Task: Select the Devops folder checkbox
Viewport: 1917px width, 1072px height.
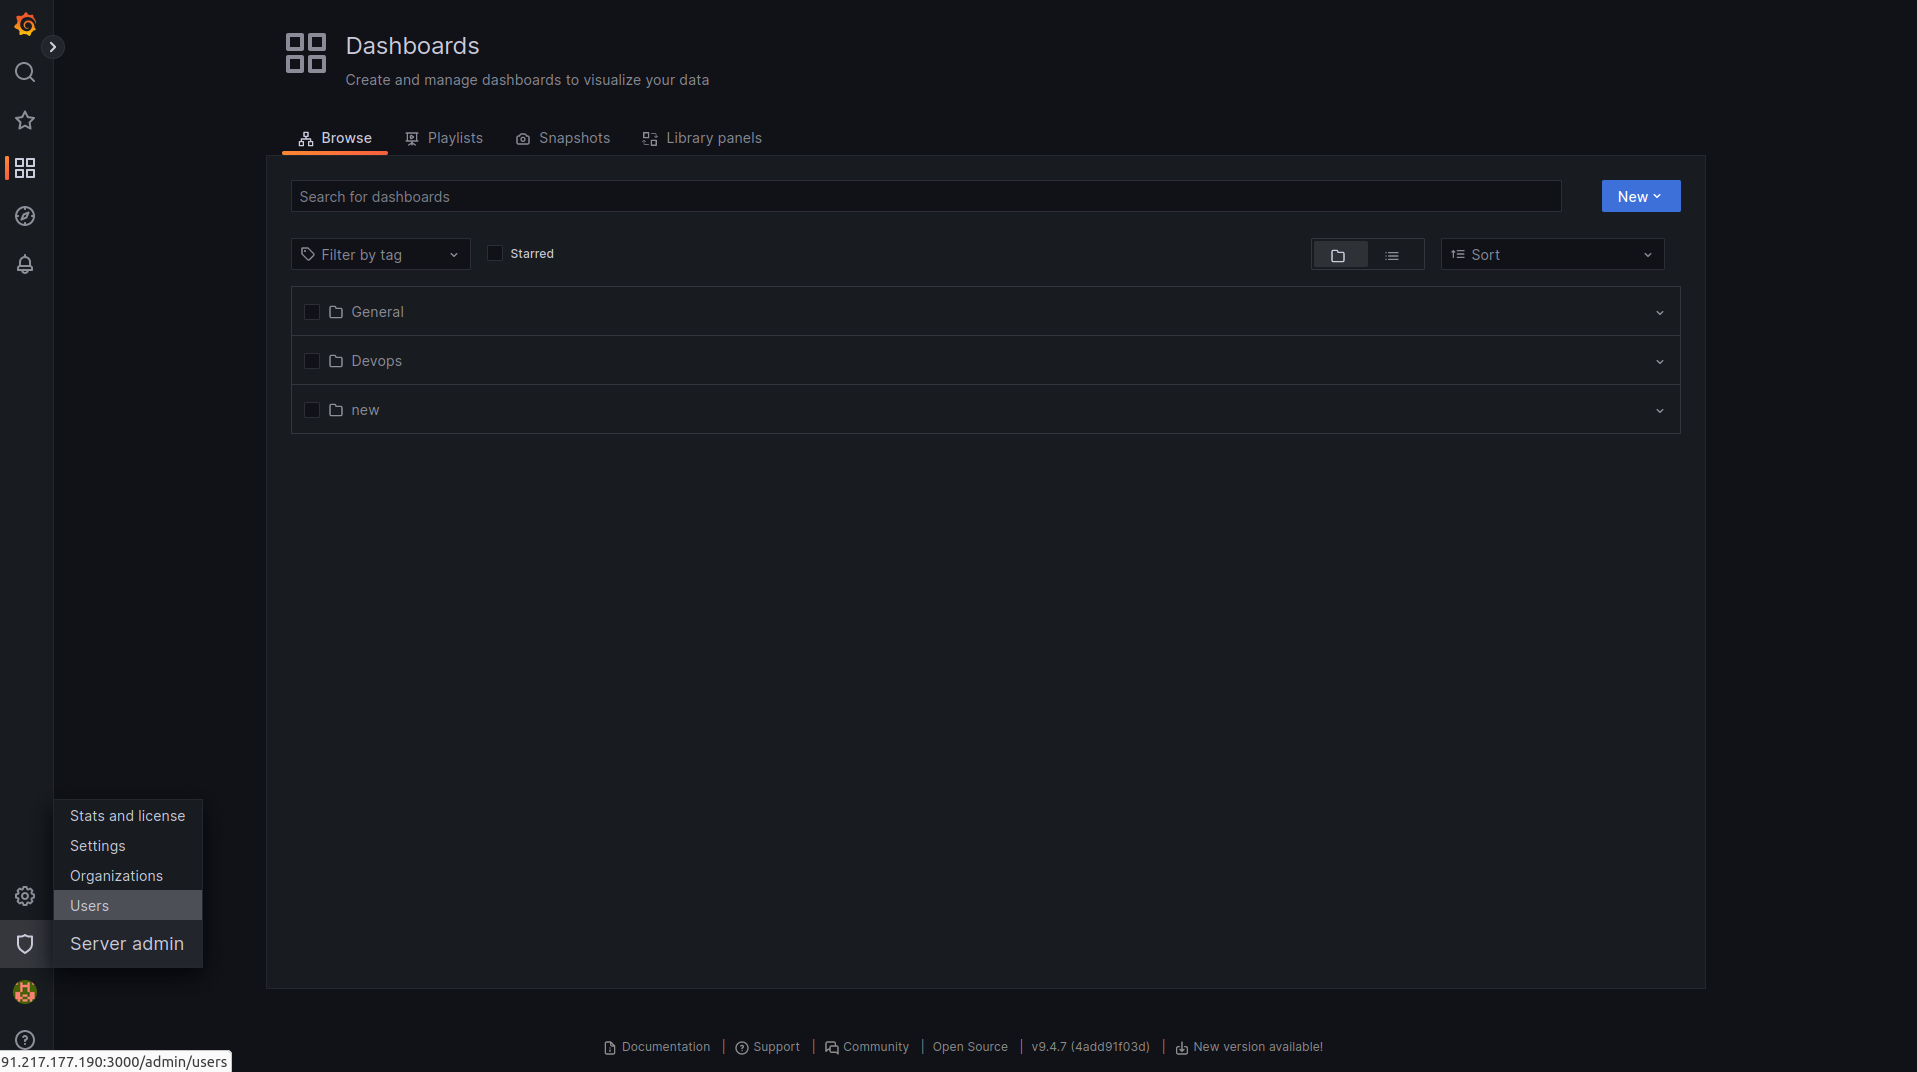Action: tap(312, 361)
